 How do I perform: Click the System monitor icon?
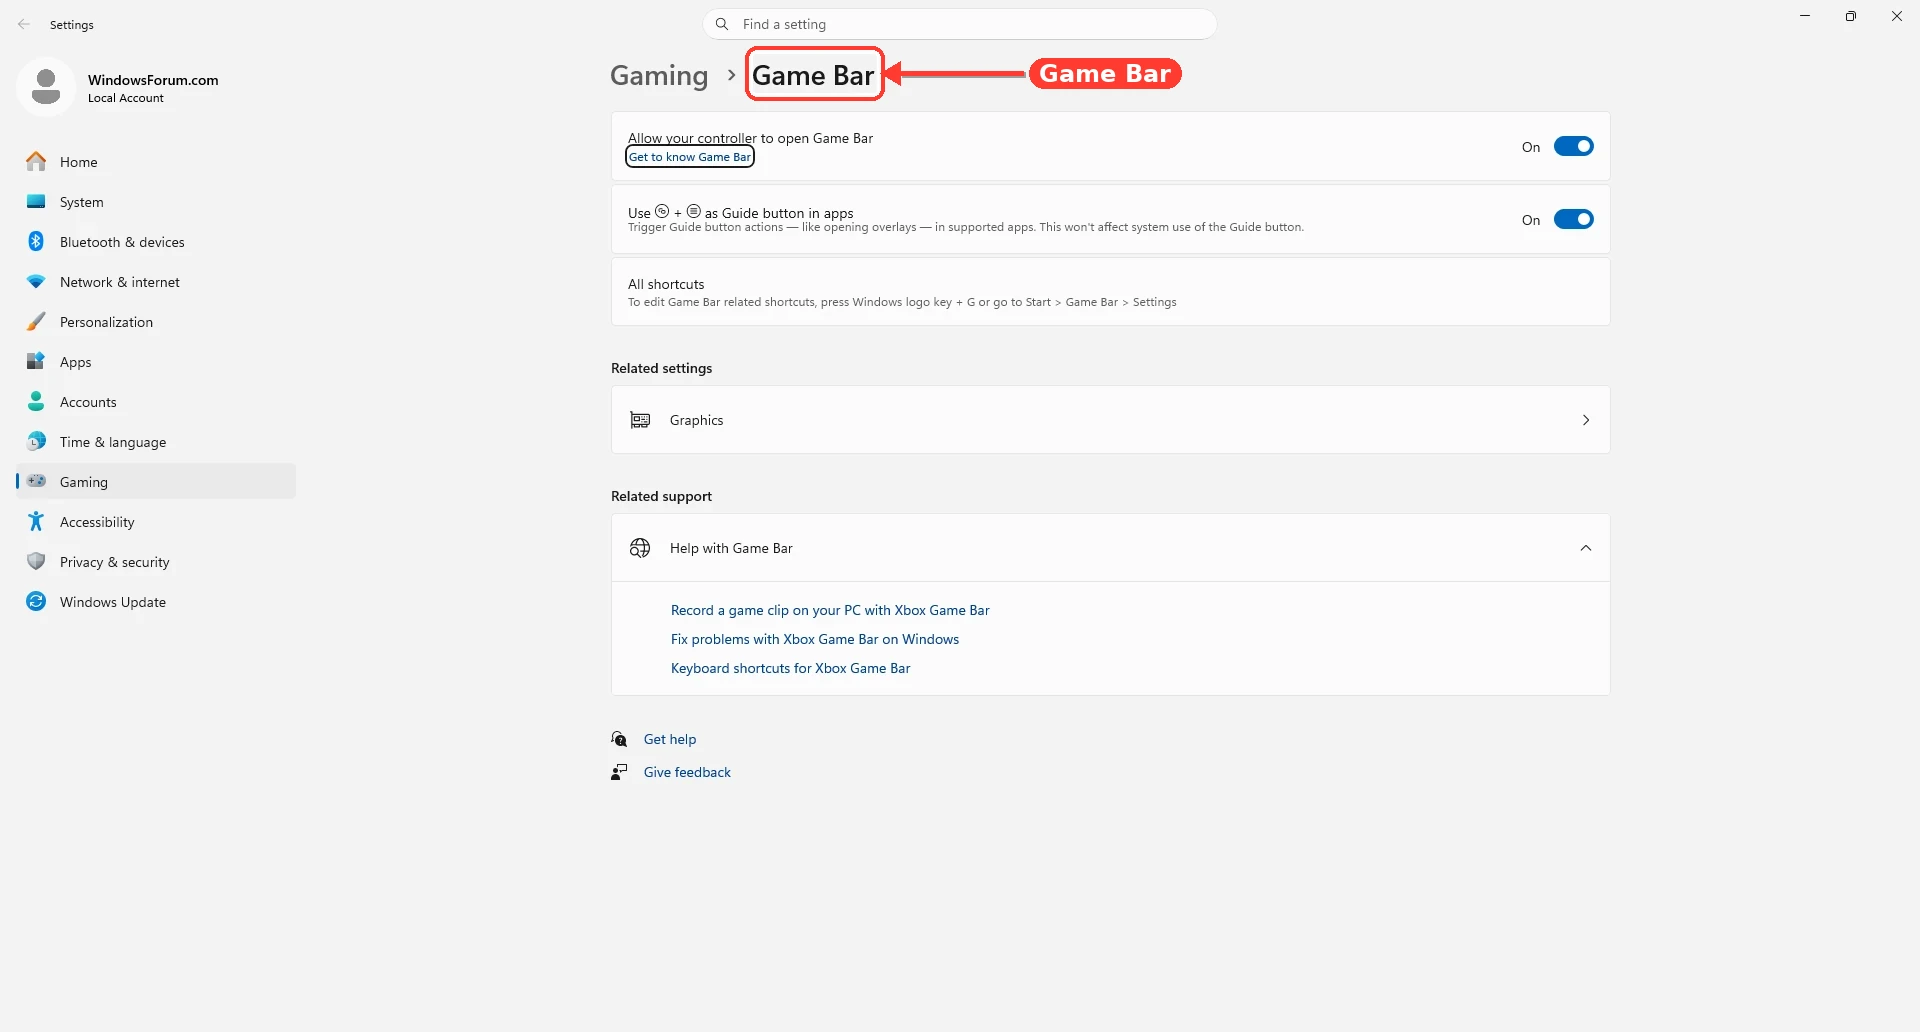coord(36,201)
